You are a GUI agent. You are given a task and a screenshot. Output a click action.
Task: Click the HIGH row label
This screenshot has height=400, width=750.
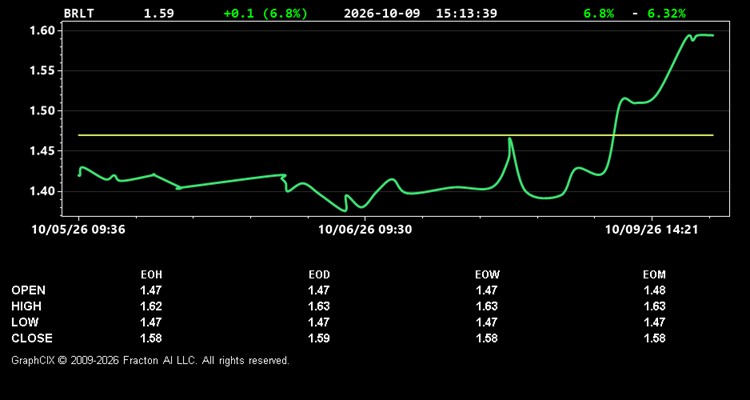[26, 306]
